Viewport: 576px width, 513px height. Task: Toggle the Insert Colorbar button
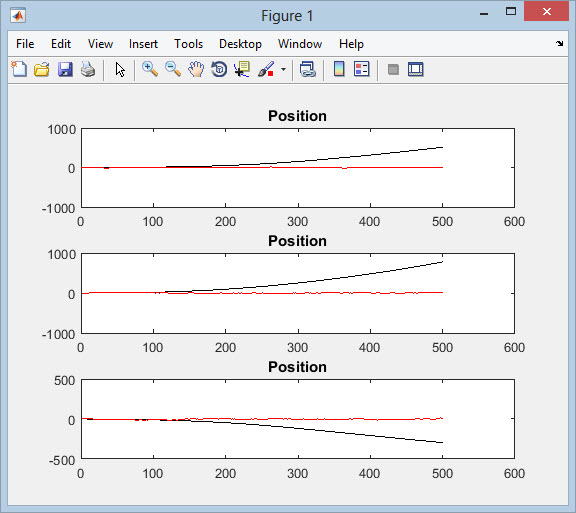[339, 69]
